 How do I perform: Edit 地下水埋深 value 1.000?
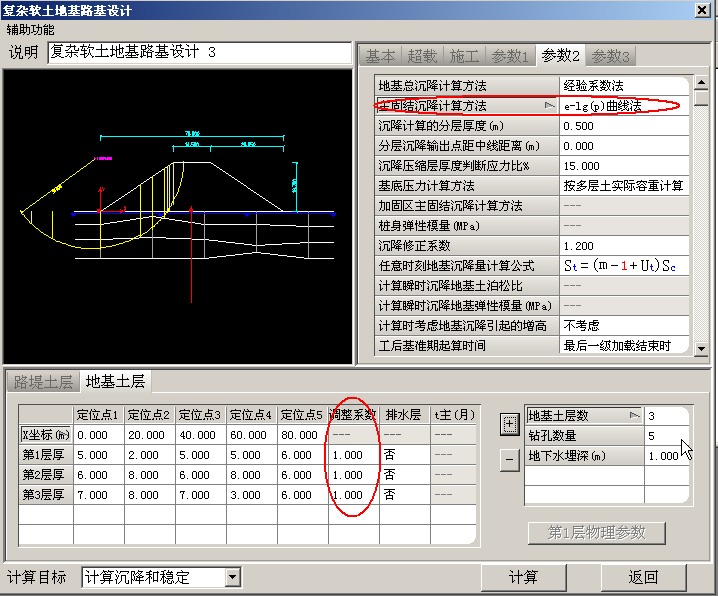point(666,456)
